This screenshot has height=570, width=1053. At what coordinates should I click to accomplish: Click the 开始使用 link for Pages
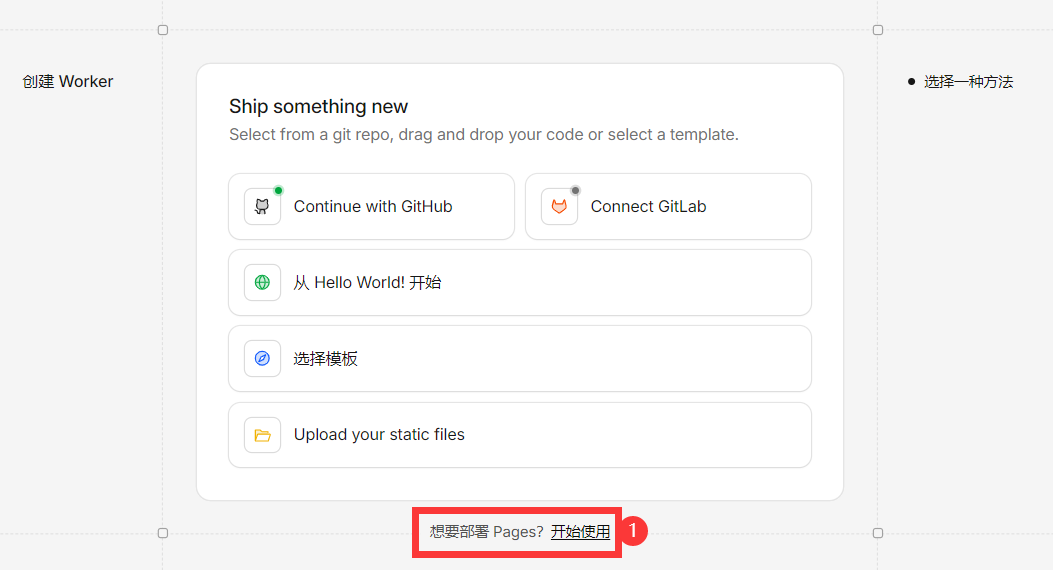(x=580, y=532)
